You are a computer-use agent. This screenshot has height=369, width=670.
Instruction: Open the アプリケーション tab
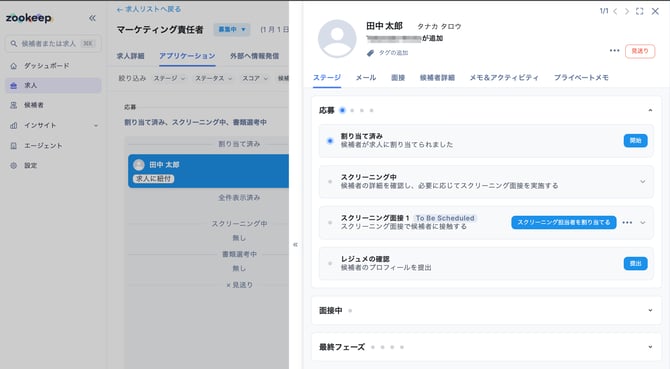tap(187, 56)
